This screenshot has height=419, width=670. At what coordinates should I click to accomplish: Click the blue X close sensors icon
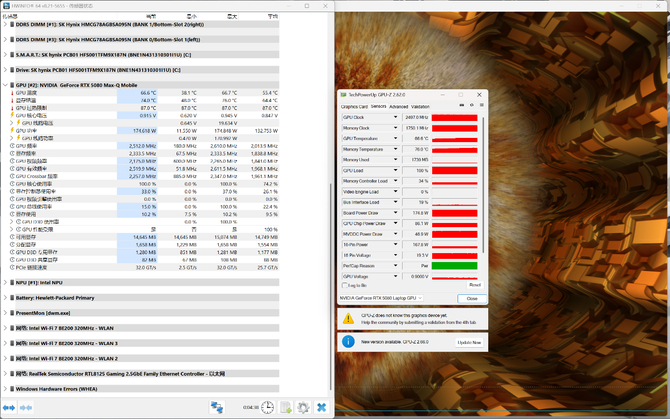321,407
